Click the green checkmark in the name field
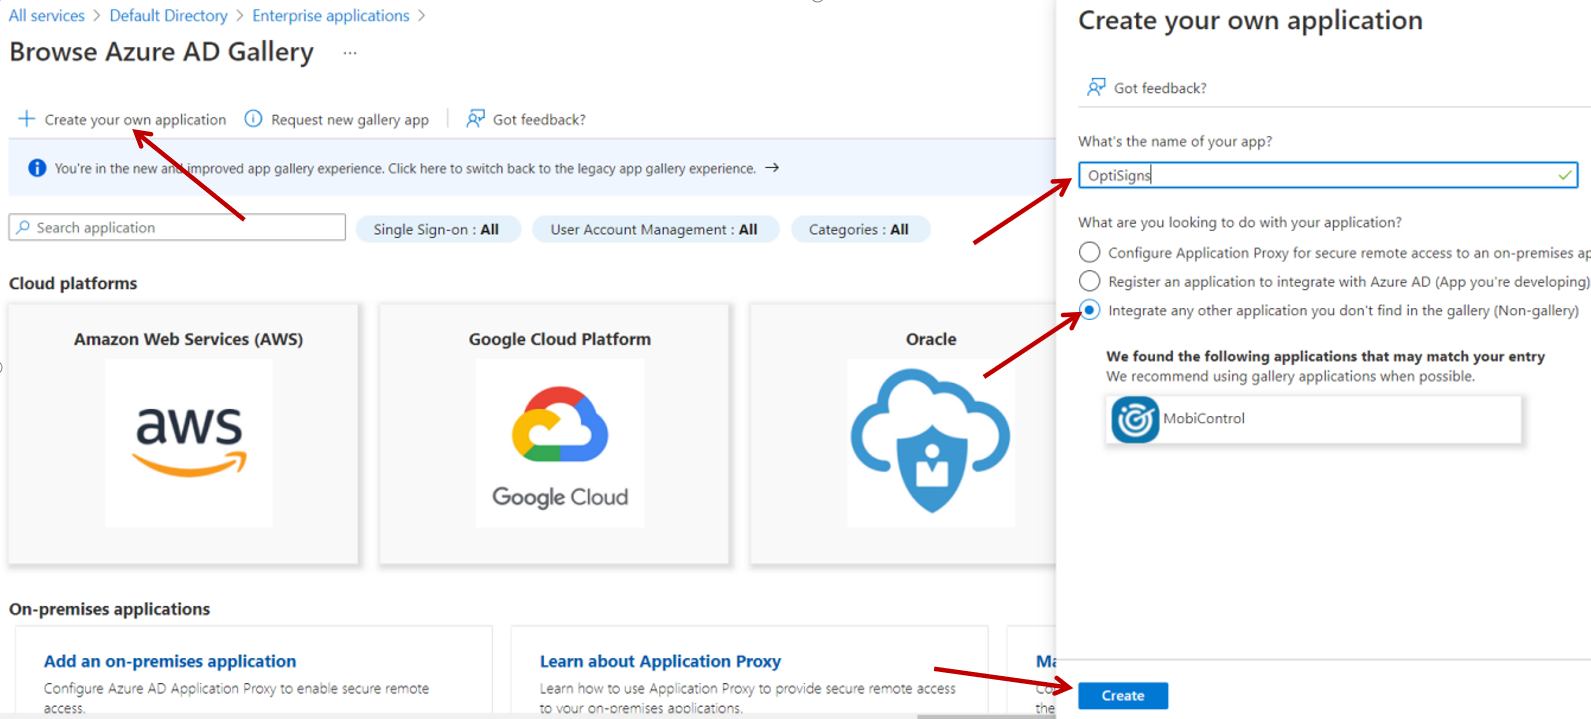Viewport: 1591px width, 719px height. tap(1565, 175)
